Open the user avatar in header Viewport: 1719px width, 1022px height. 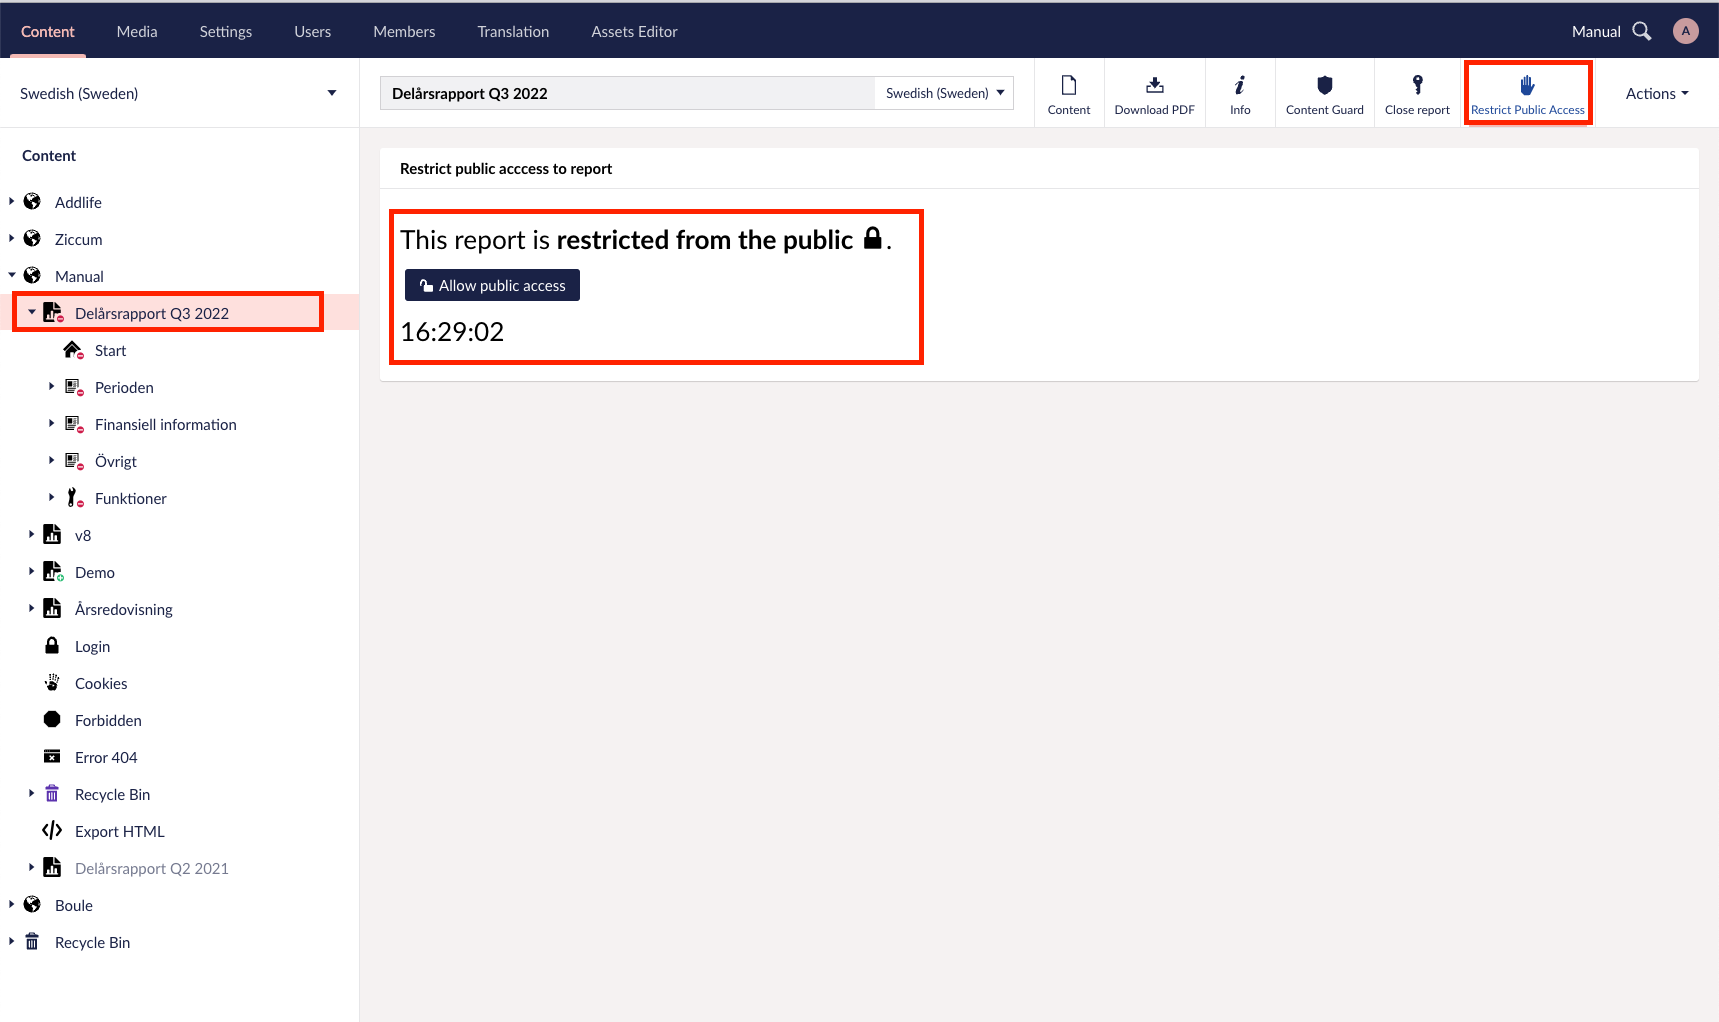click(x=1685, y=32)
